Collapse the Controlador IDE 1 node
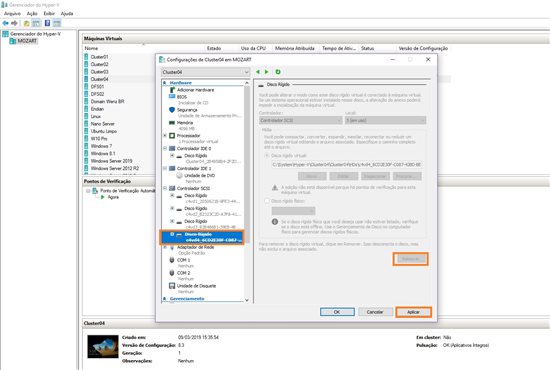550x370 pixels. click(165, 168)
